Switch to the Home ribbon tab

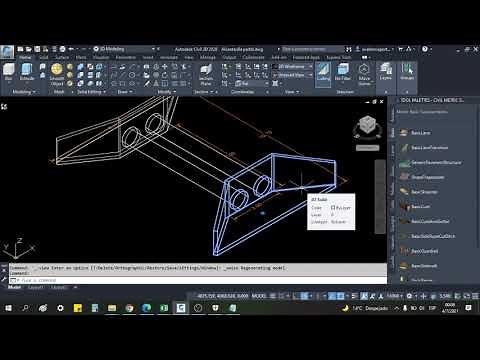tap(25, 57)
